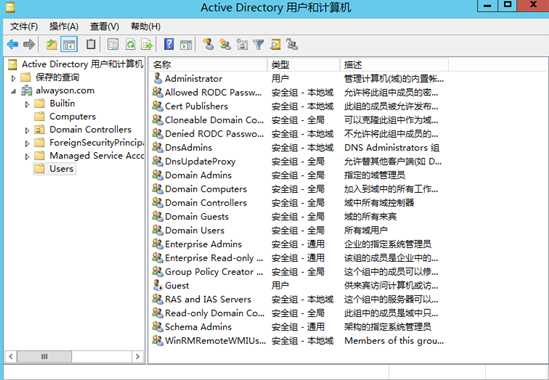The height and width of the screenshot is (380, 549).
Task: Click the Add to group toolbar icon
Action: coord(292,44)
